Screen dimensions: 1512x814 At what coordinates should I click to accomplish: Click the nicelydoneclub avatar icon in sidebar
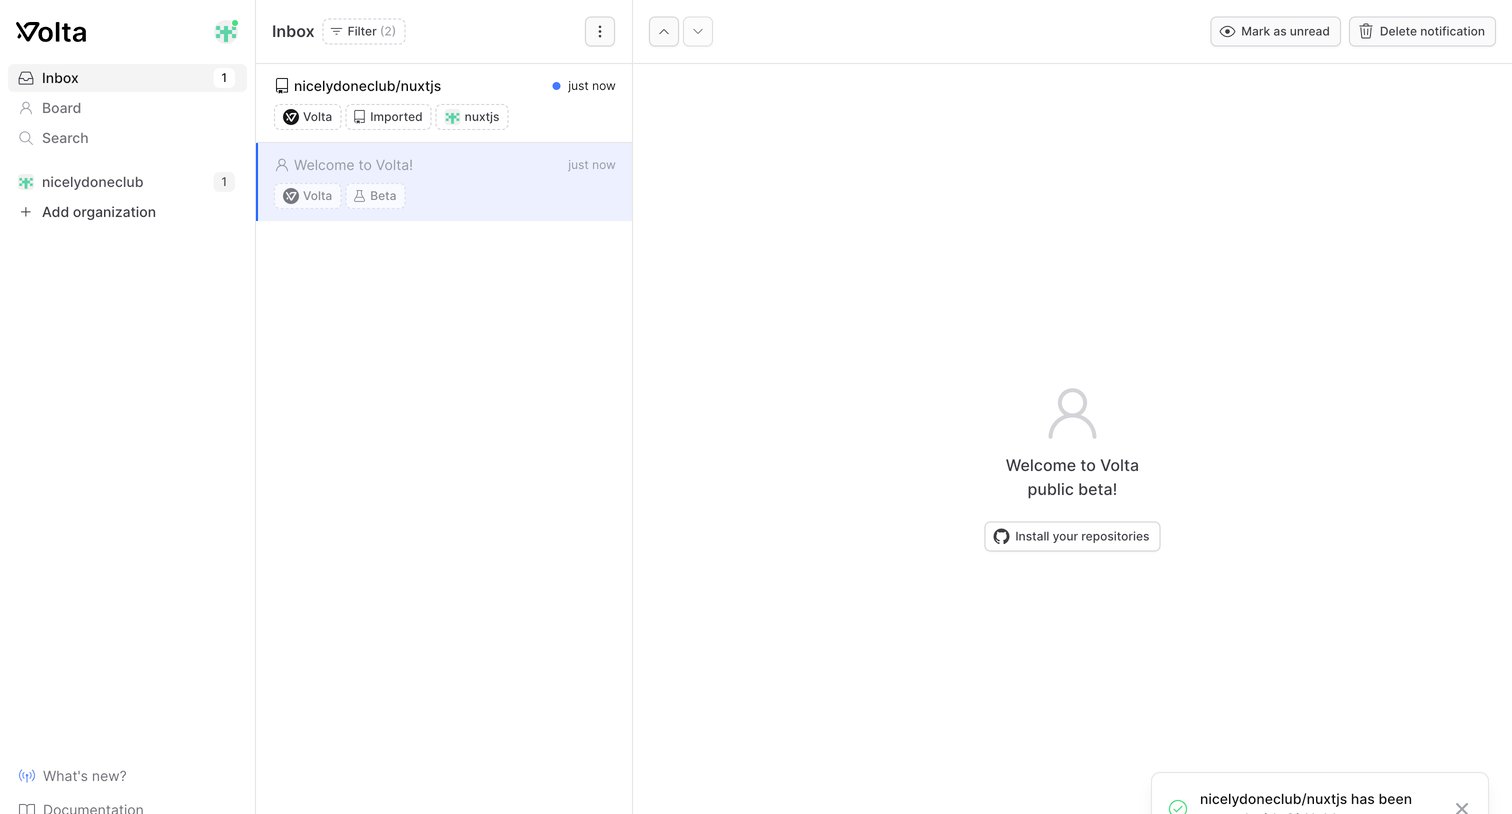coord(26,182)
